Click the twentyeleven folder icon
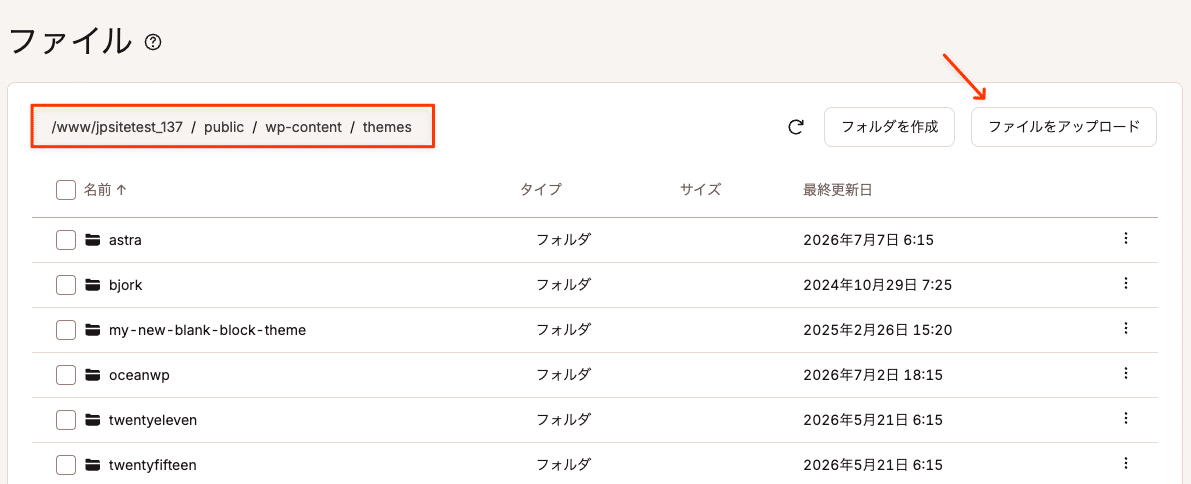This screenshot has height=484, width=1191. 93,420
